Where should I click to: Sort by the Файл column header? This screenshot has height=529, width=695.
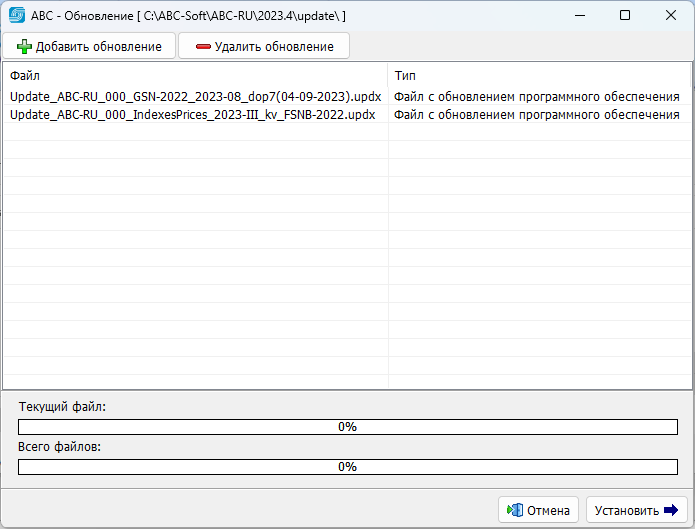pos(195,76)
